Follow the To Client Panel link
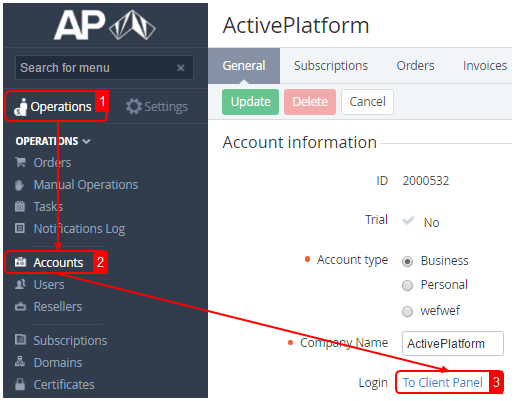This screenshot has height=401, width=515. pyautogui.click(x=443, y=383)
